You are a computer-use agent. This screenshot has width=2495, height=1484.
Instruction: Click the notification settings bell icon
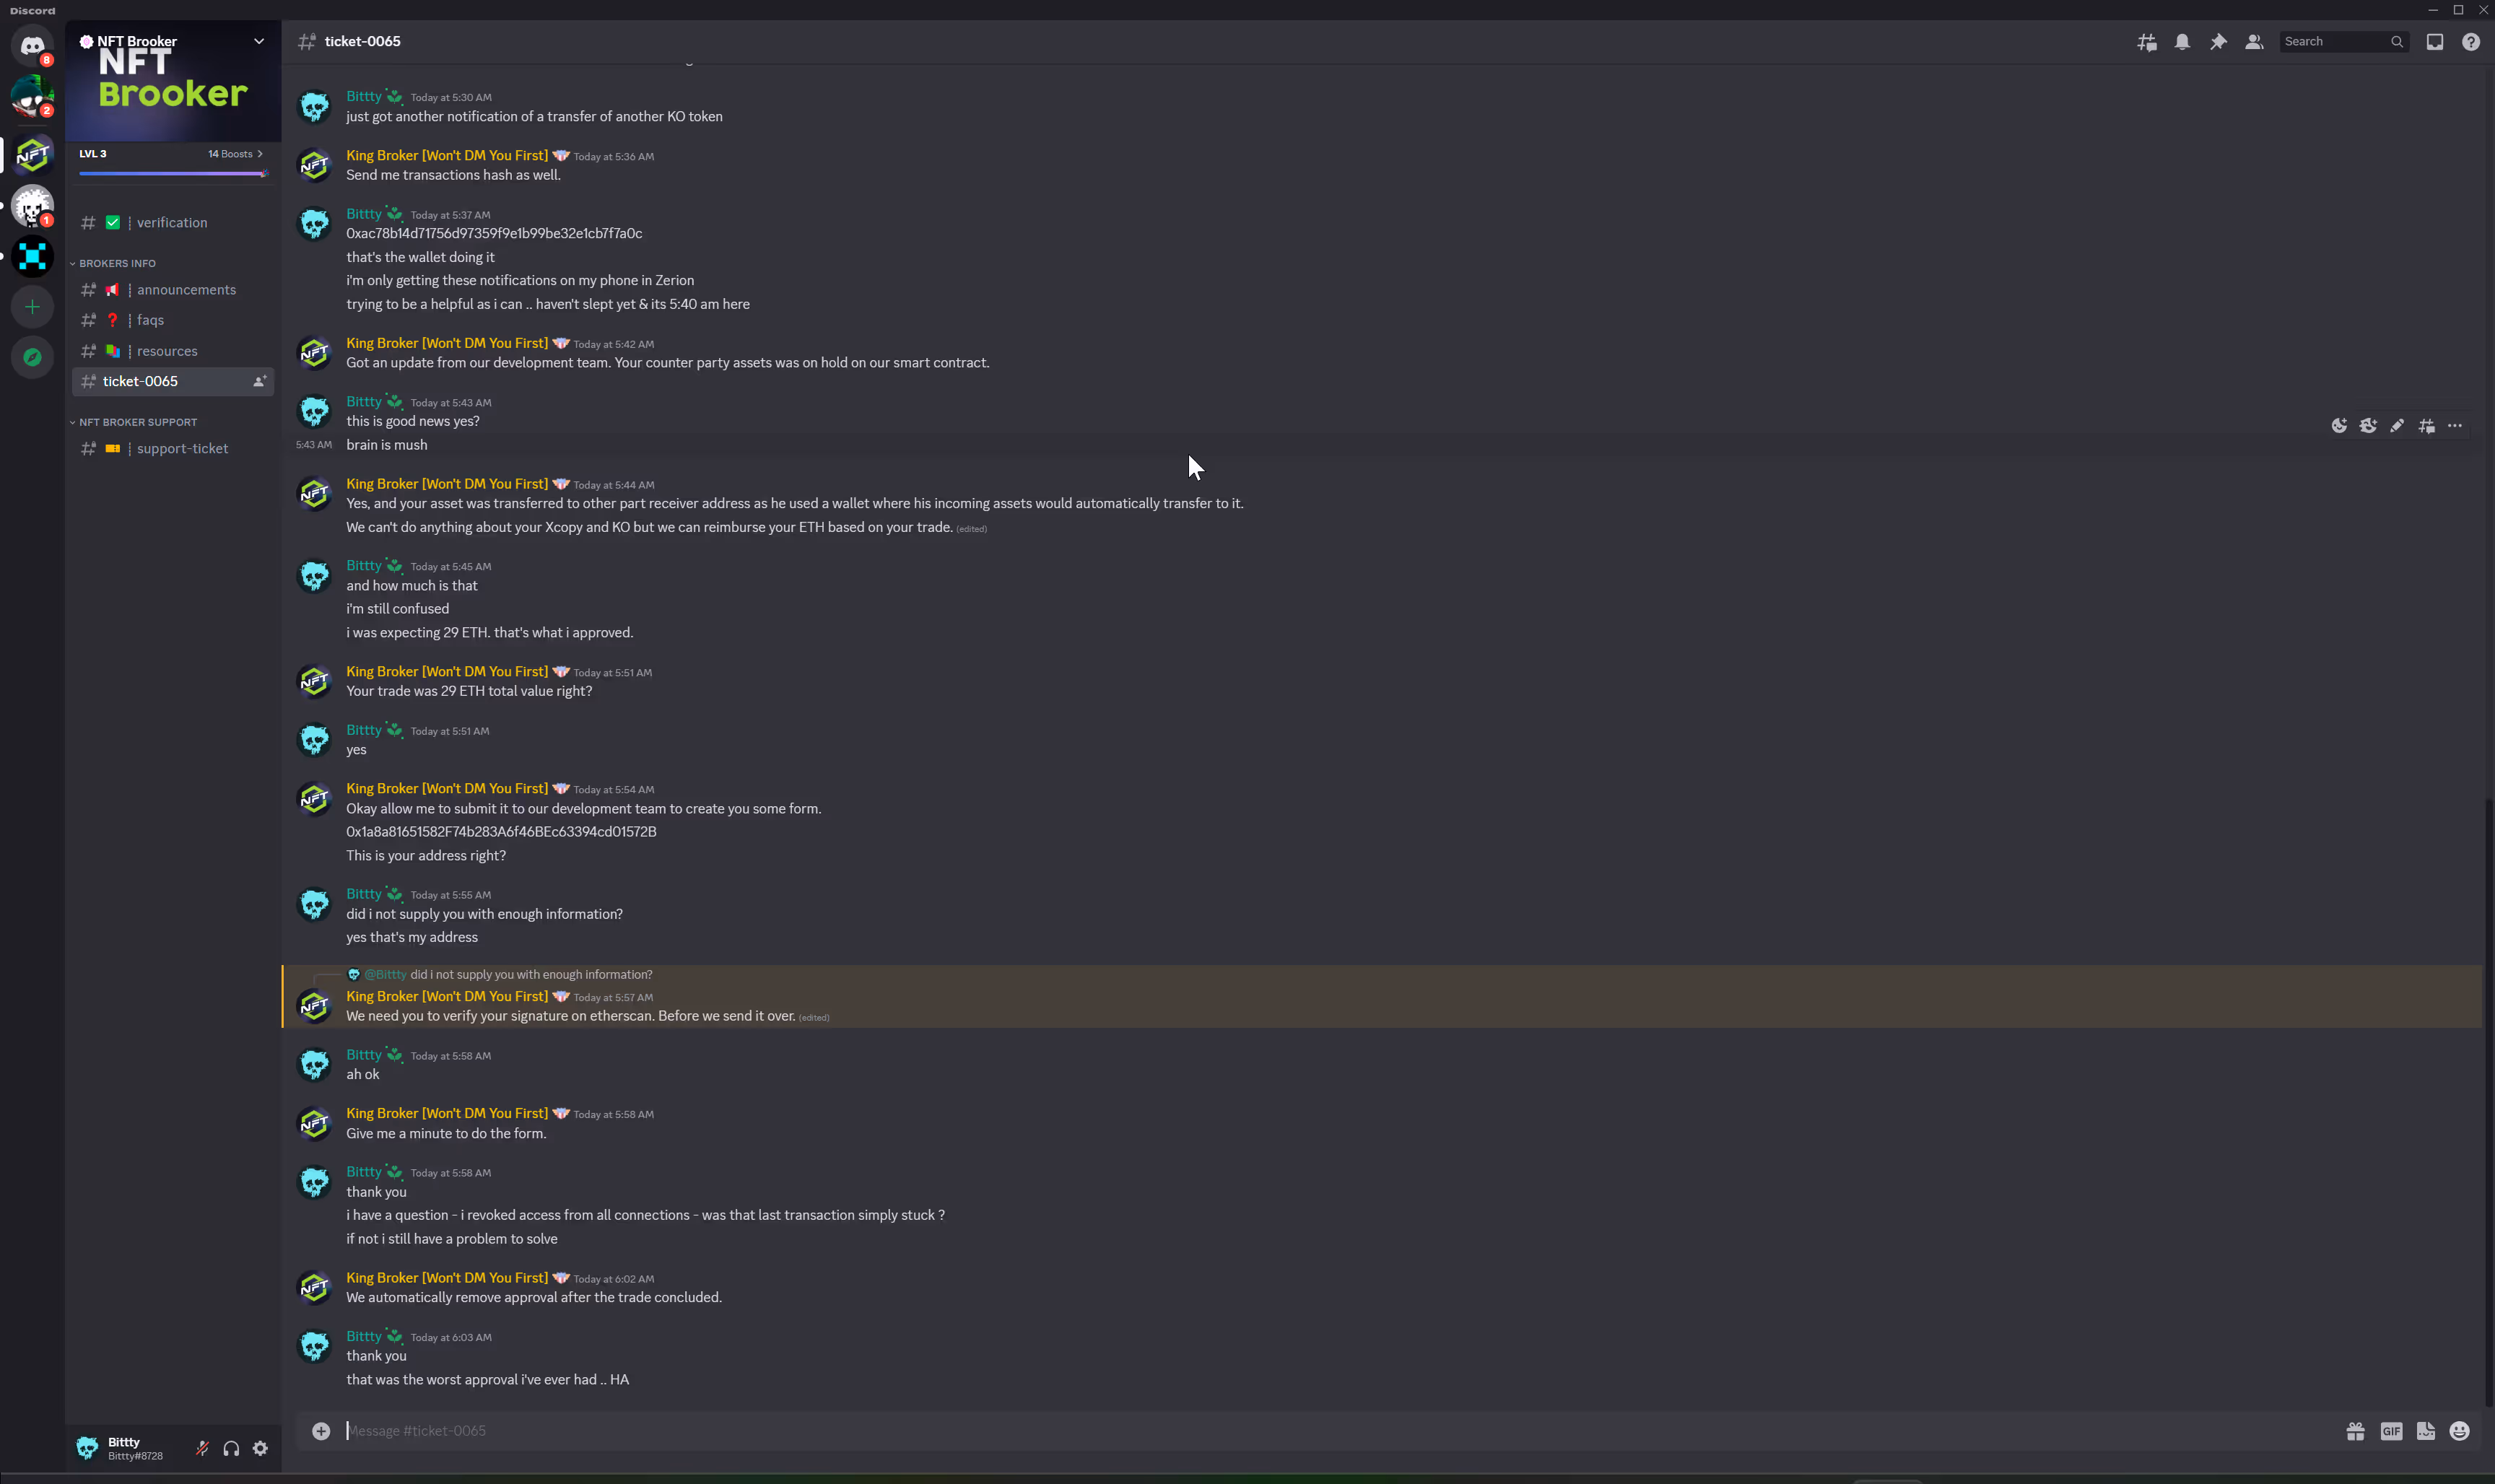click(x=2182, y=42)
